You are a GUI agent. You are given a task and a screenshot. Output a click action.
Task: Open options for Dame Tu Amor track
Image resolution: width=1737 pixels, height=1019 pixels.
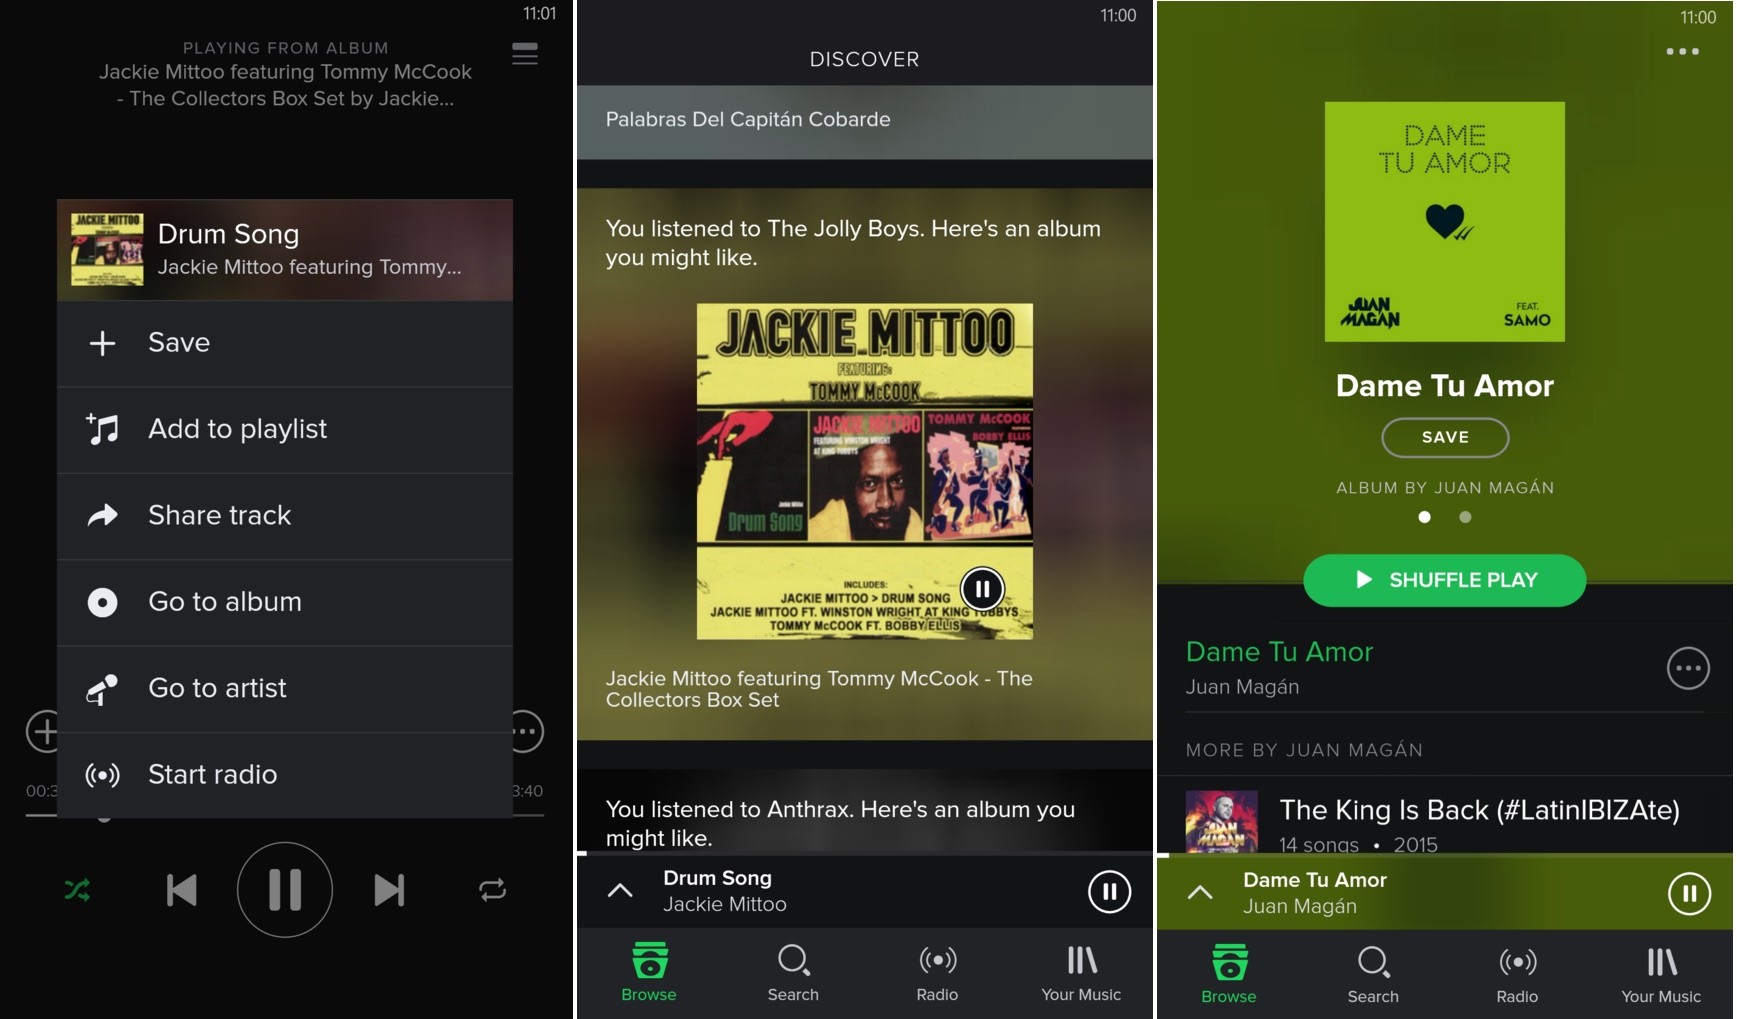click(1688, 669)
